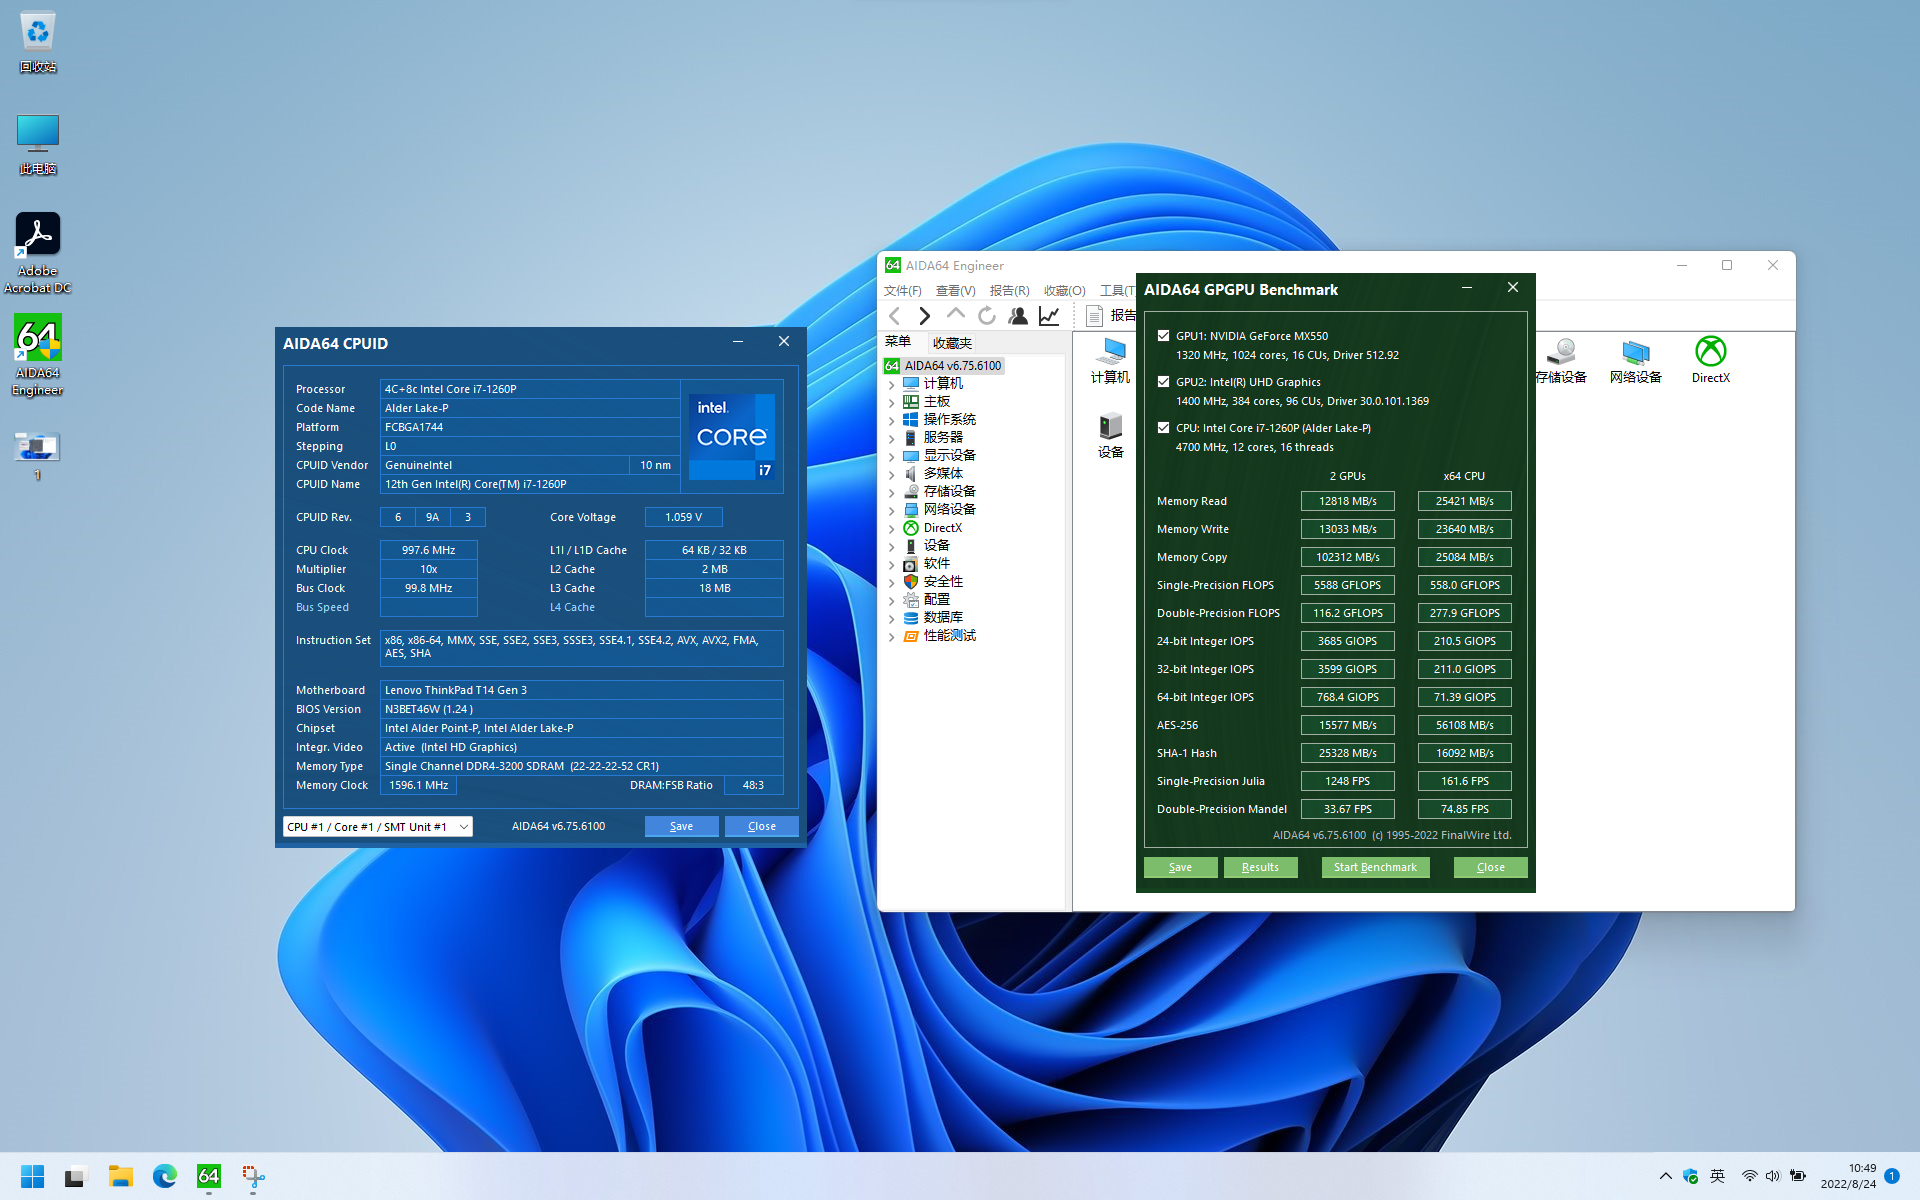Open the DirectX icon in the main panel
1920x1200 pixels.
[x=1710, y=361]
